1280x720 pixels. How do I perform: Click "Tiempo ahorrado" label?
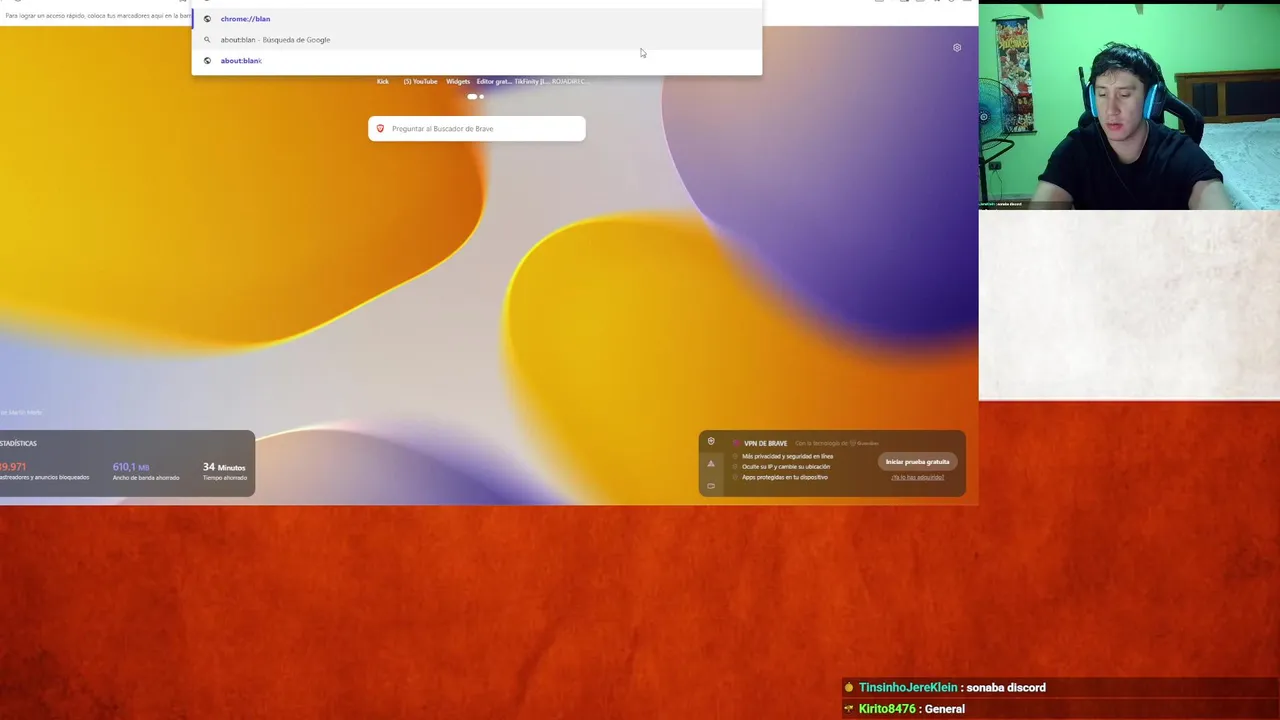[x=225, y=478]
